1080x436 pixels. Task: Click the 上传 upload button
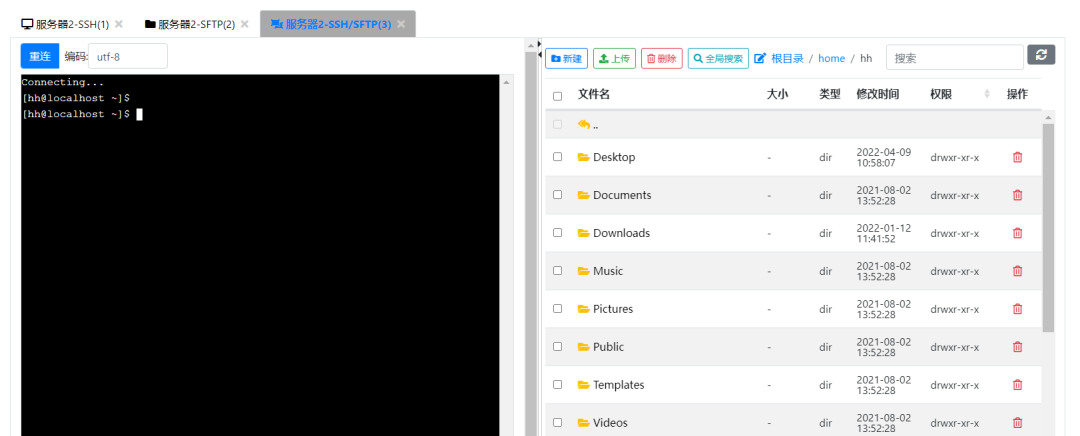tap(614, 59)
